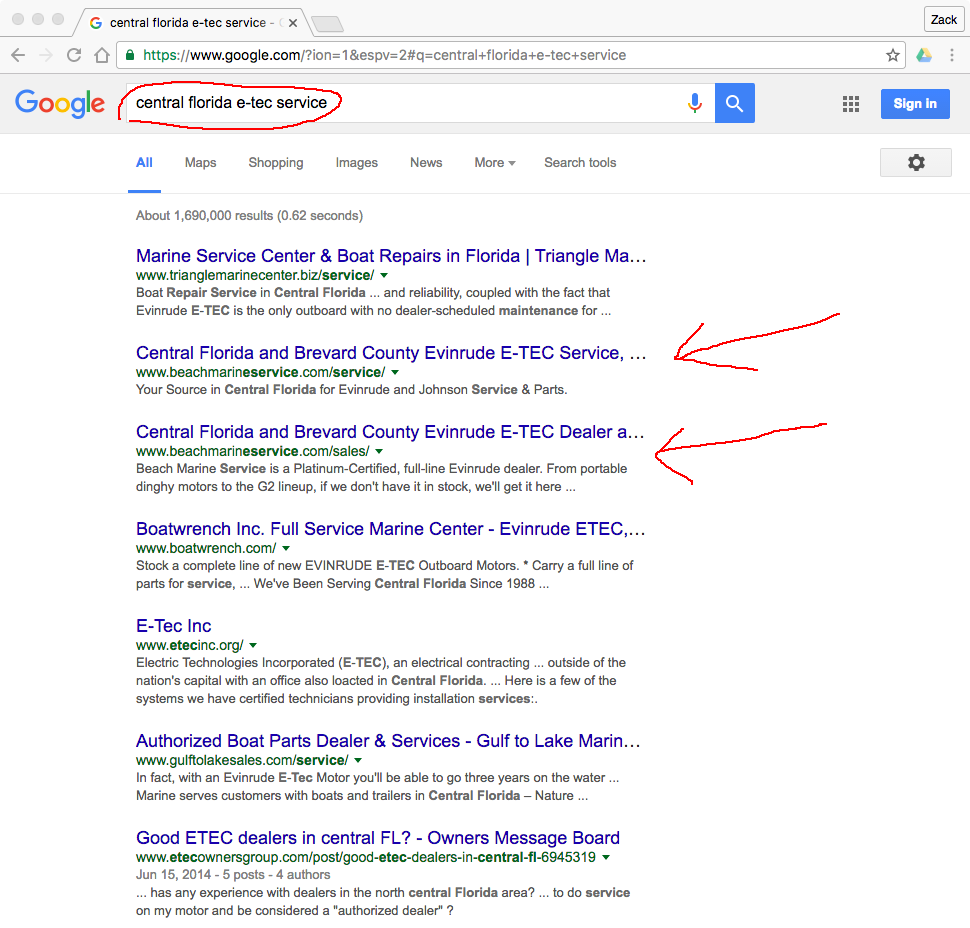
Task: Open Search tools options
Action: [x=580, y=163]
